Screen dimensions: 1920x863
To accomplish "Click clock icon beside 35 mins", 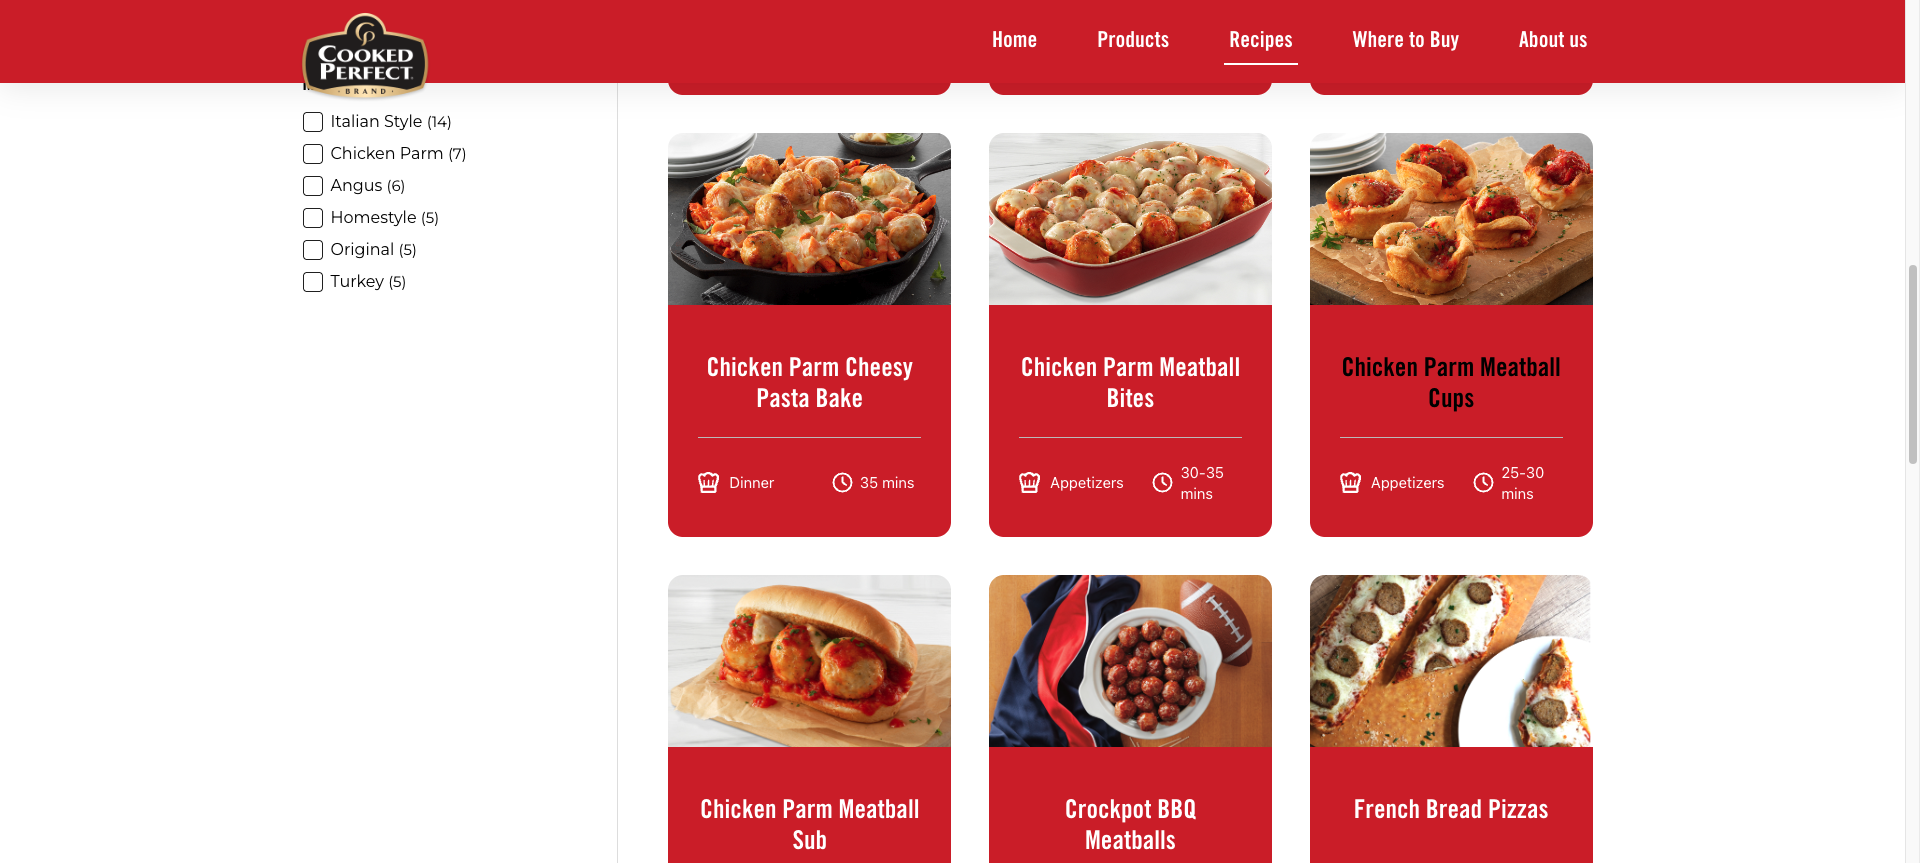I will click(x=842, y=483).
